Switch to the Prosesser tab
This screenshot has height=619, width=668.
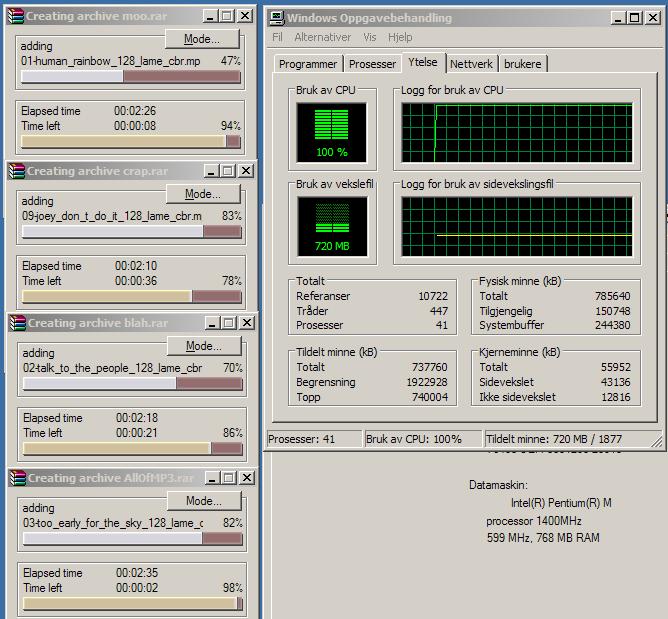pos(372,64)
